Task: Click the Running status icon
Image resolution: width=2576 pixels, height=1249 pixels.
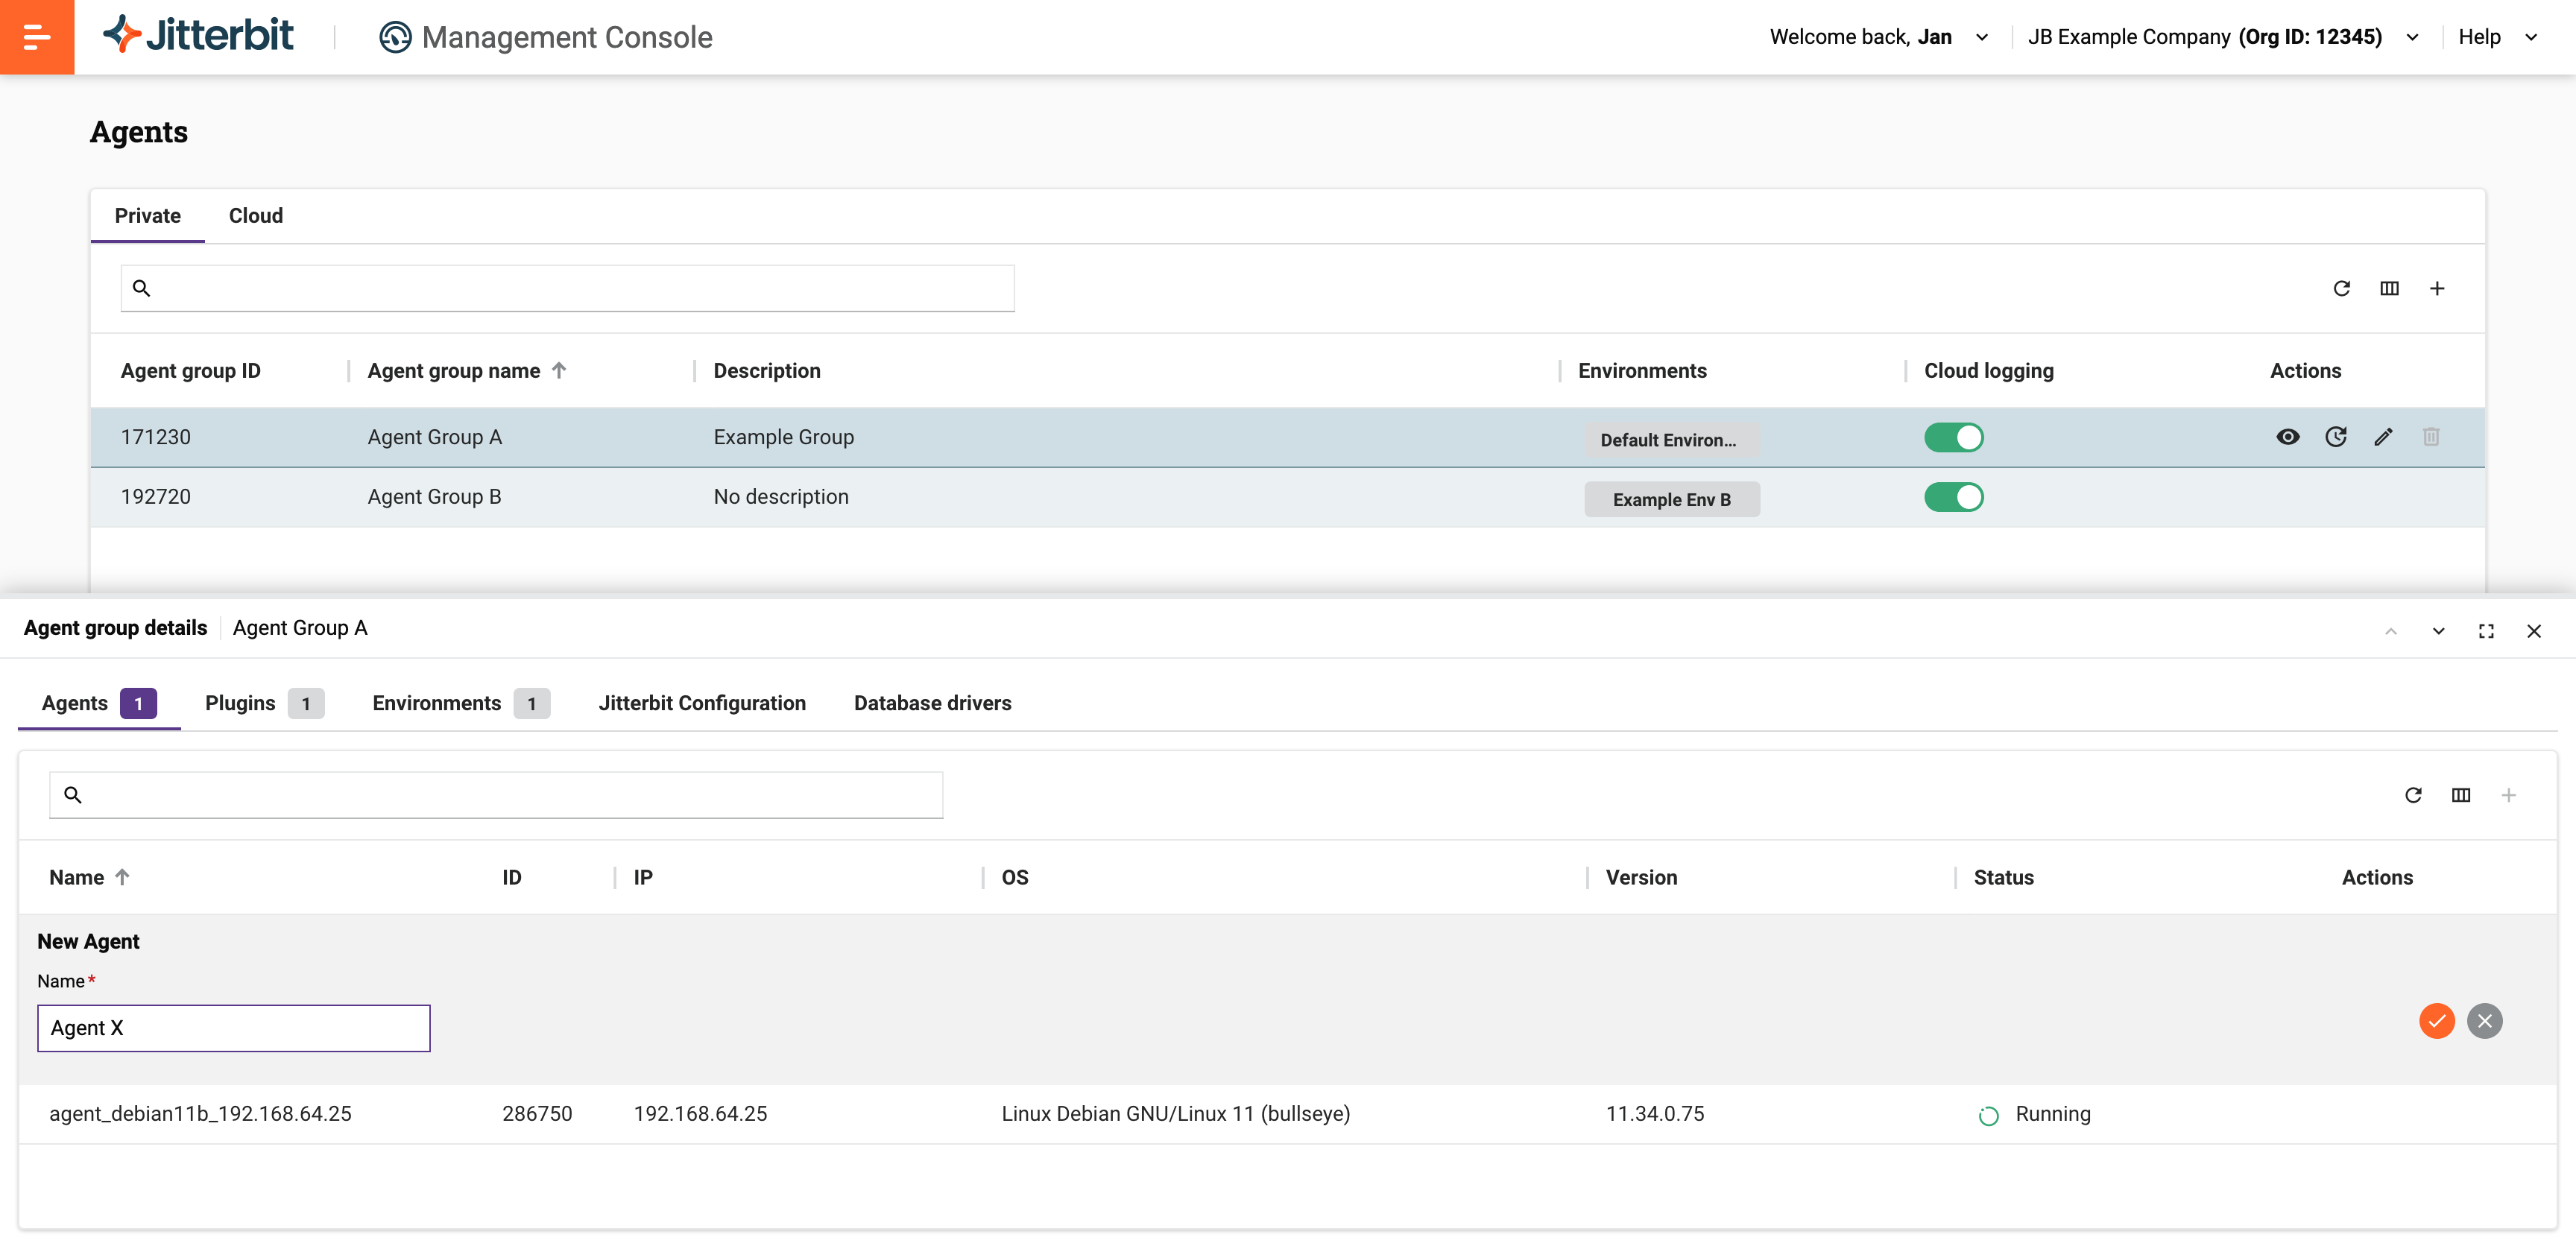Action: (1989, 1115)
